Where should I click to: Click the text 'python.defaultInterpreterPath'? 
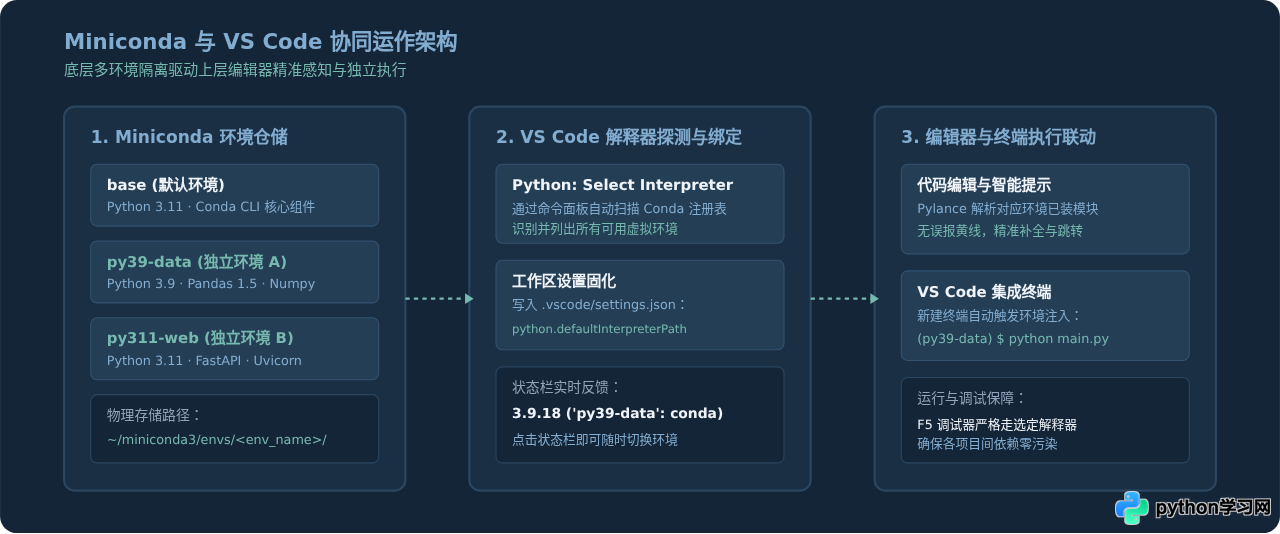599,329
